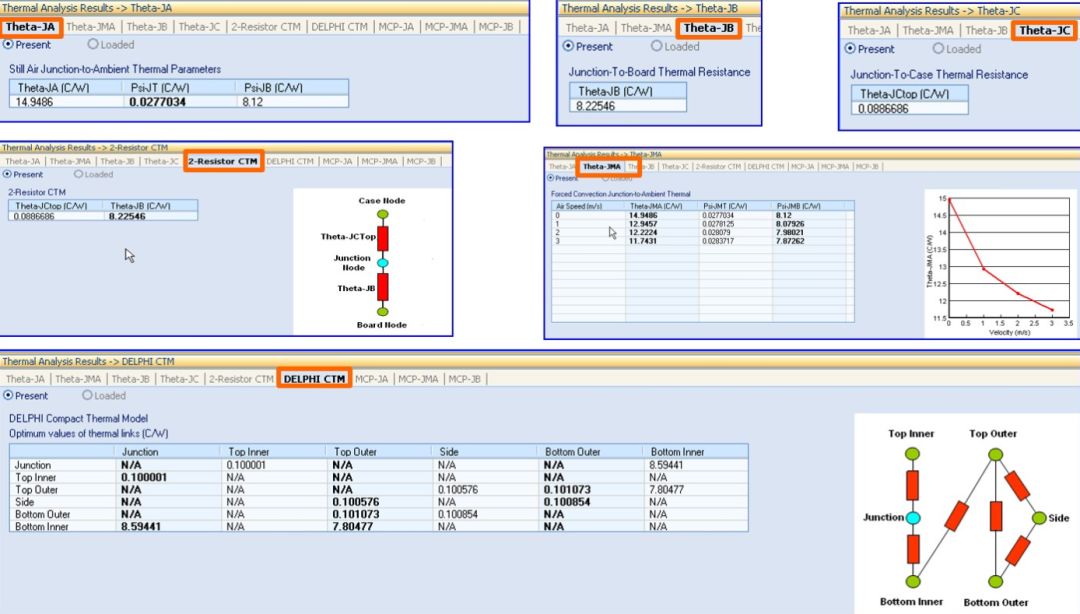Click the Bottom Outer column header in DELPHI table
The height and width of the screenshot is (614, 1080).
coord(575,452)
